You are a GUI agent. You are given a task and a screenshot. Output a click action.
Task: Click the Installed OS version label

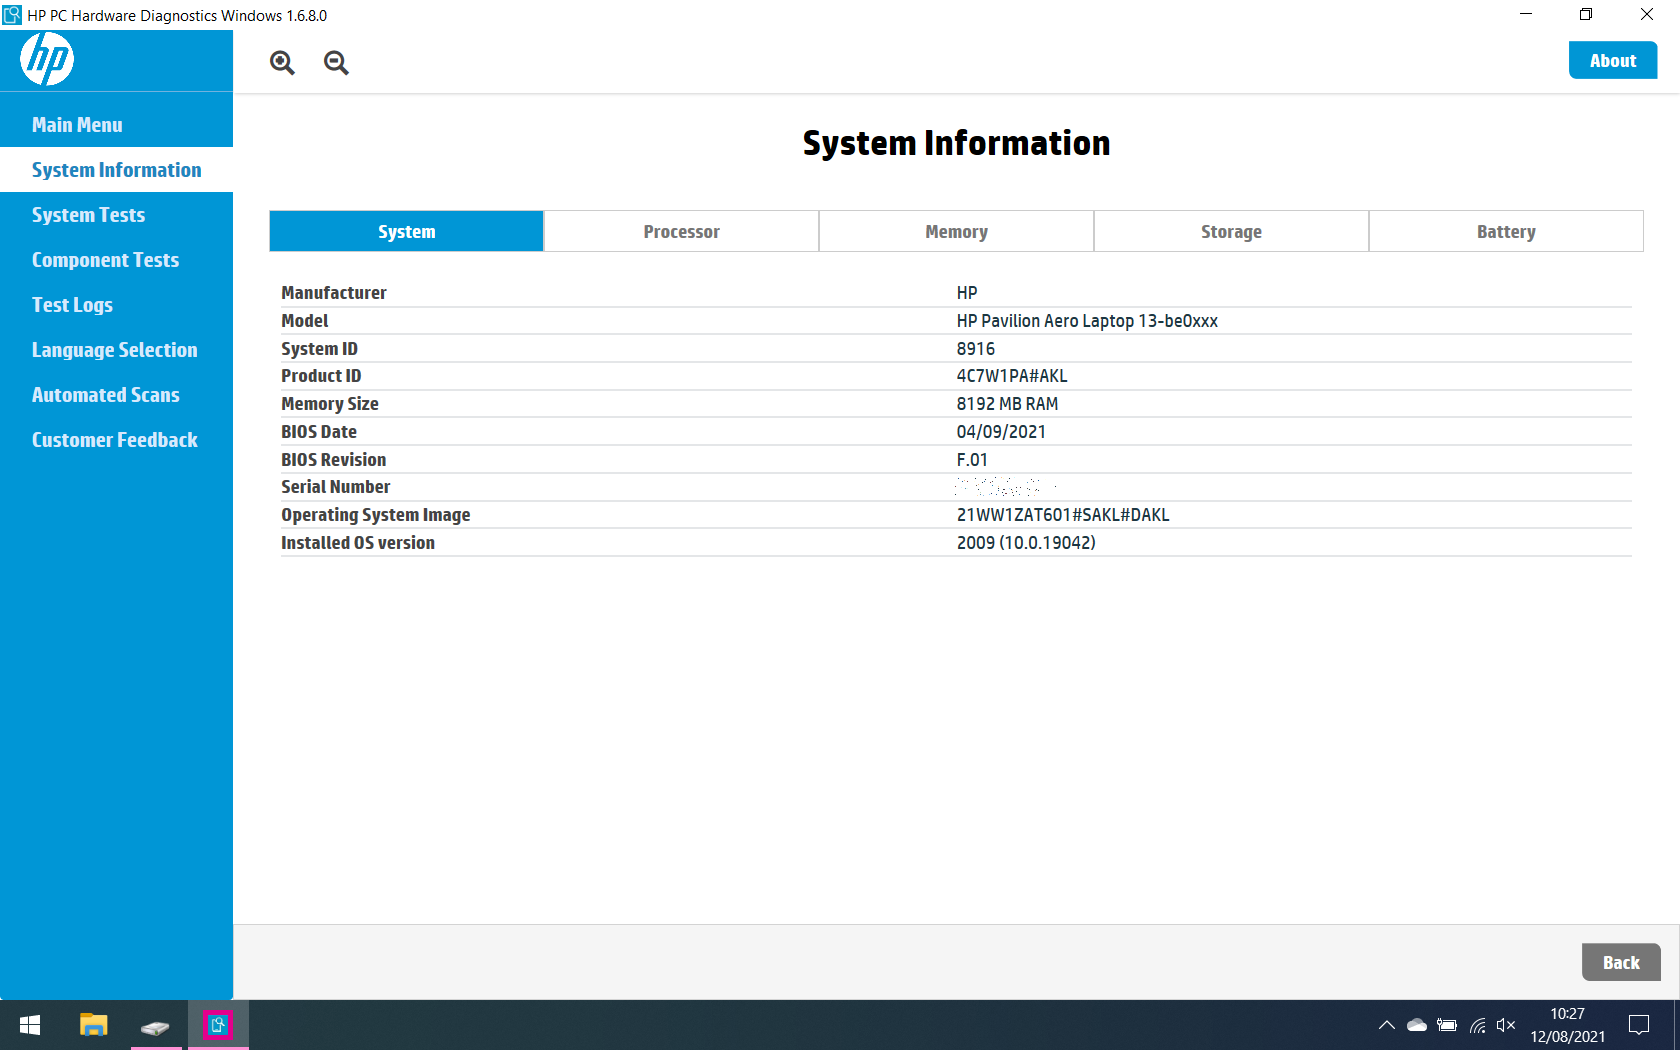[358, 543]
